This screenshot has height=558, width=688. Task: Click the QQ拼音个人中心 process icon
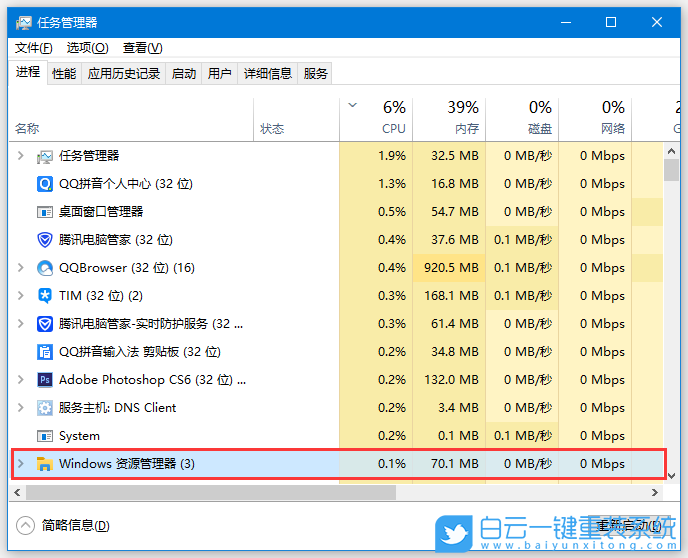(45, 184)
